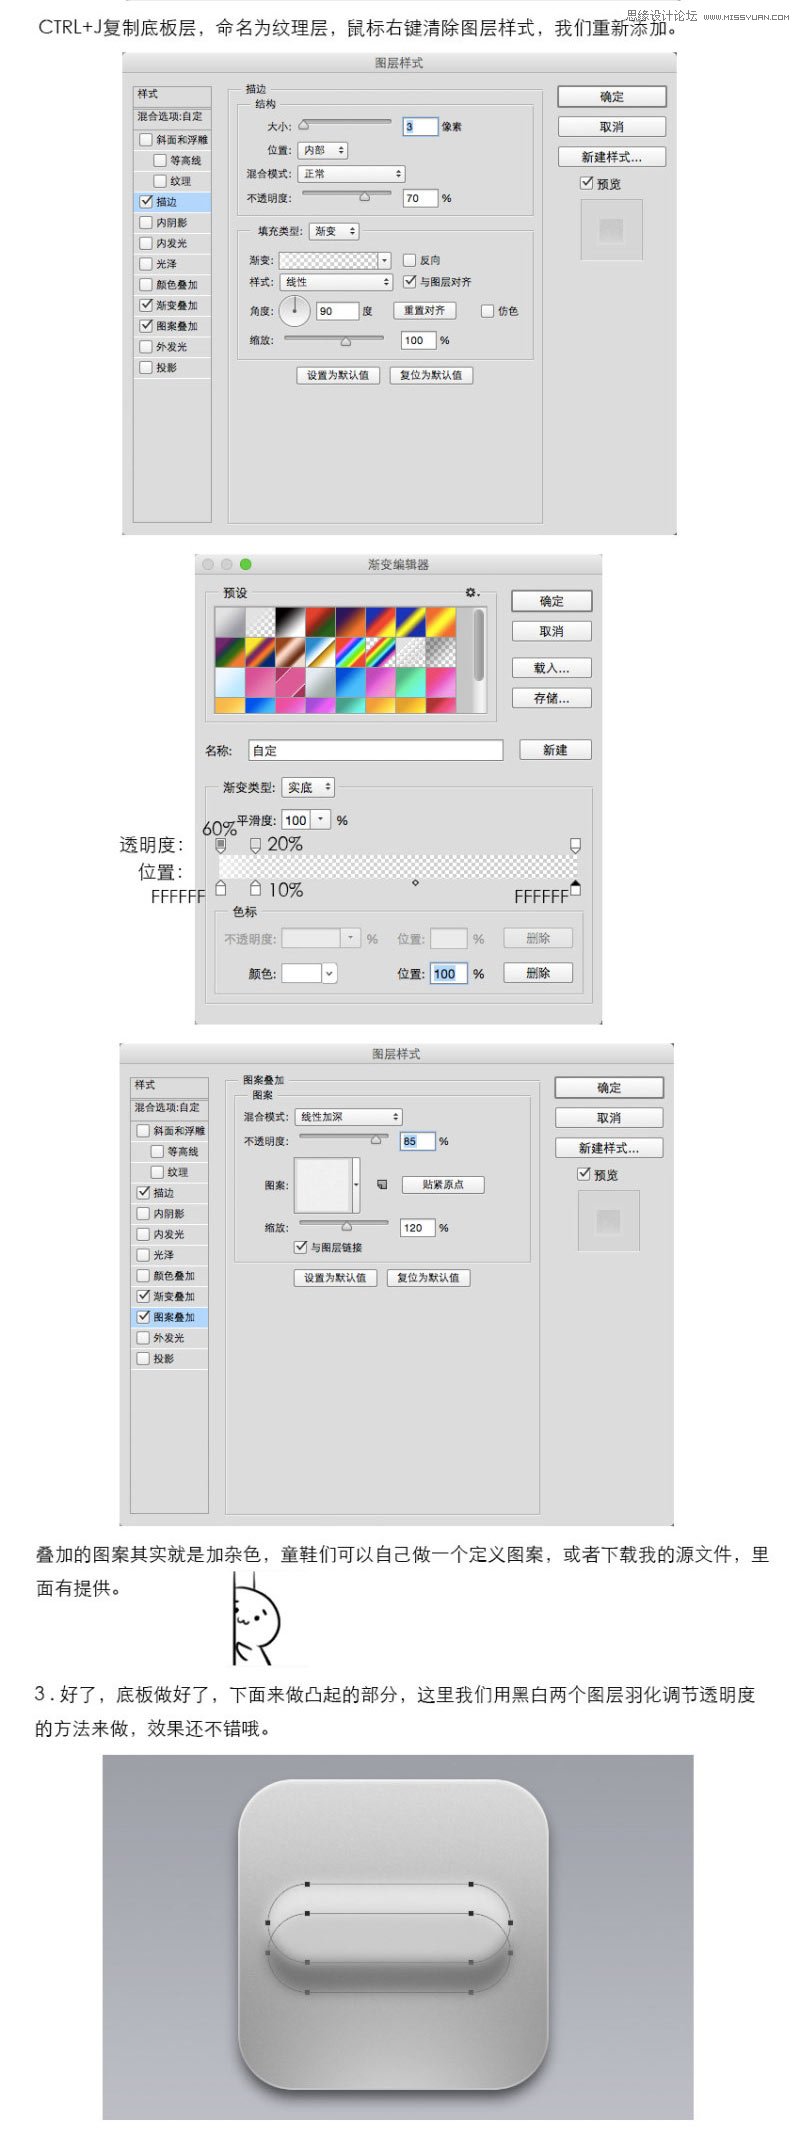Open the Smoothness (平滑度) value arrow

[320, 820]
